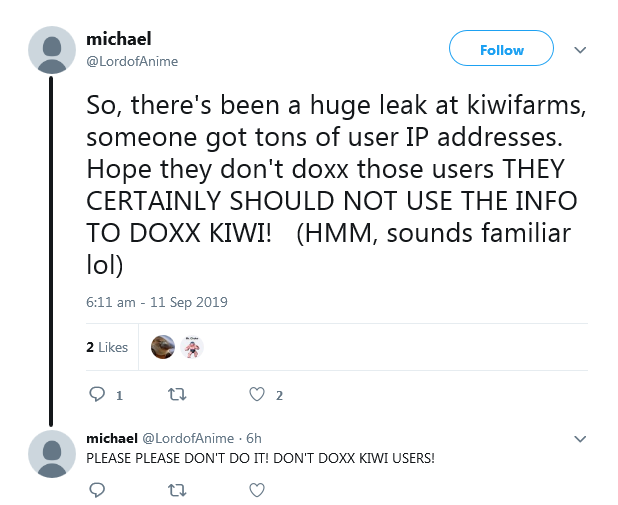Open the chevron menu on reply tweet
The height and width of the screenshot is (505, 618).
coord(580,439)
